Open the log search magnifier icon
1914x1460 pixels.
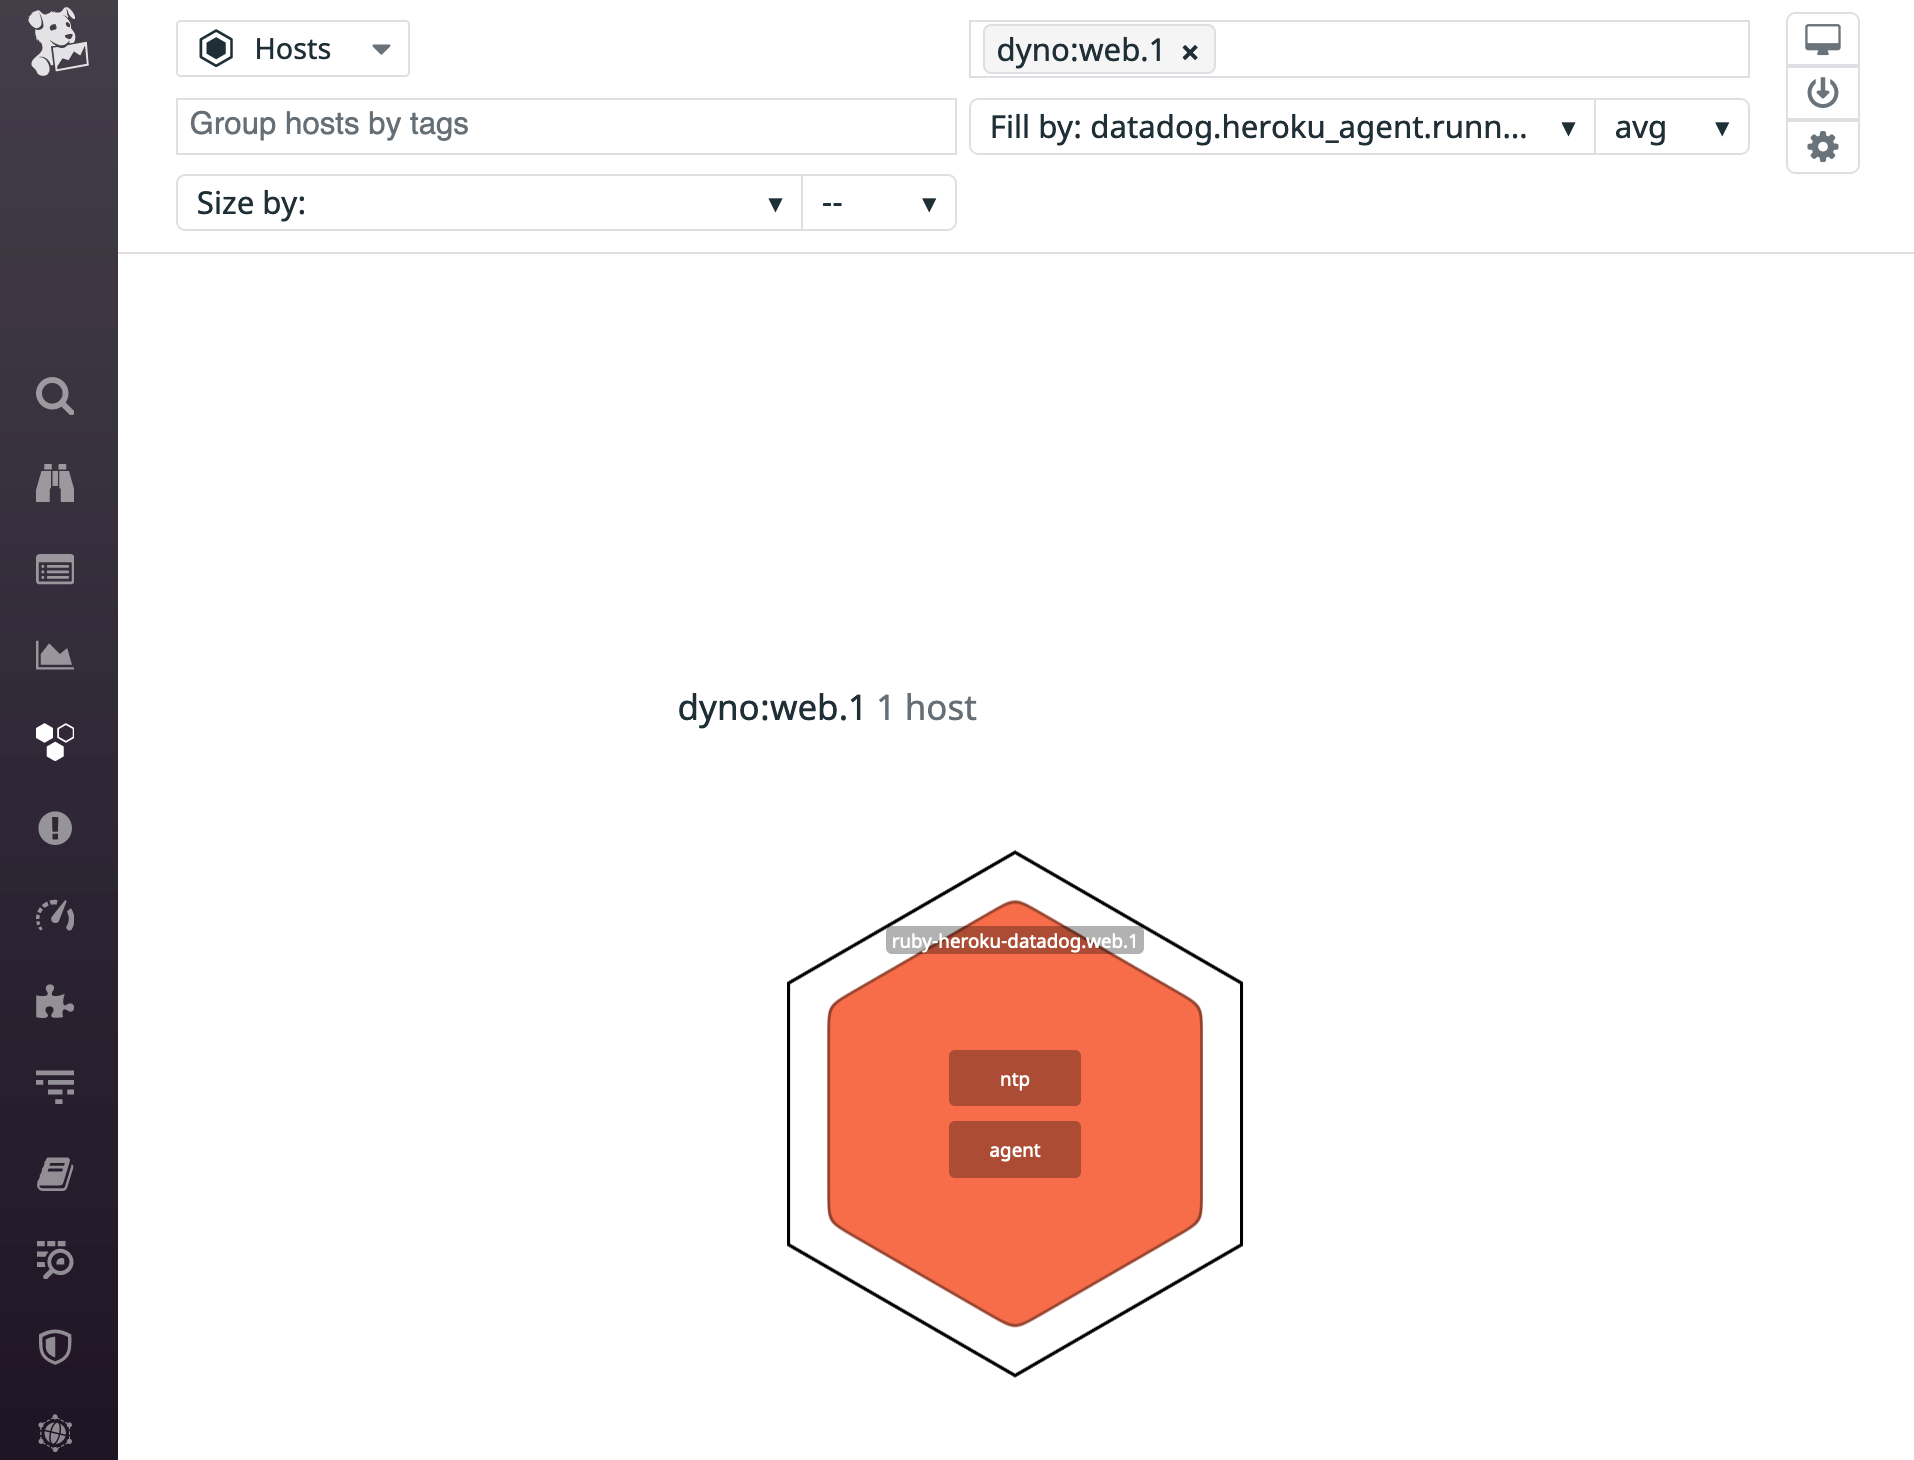coord(56,1260)
